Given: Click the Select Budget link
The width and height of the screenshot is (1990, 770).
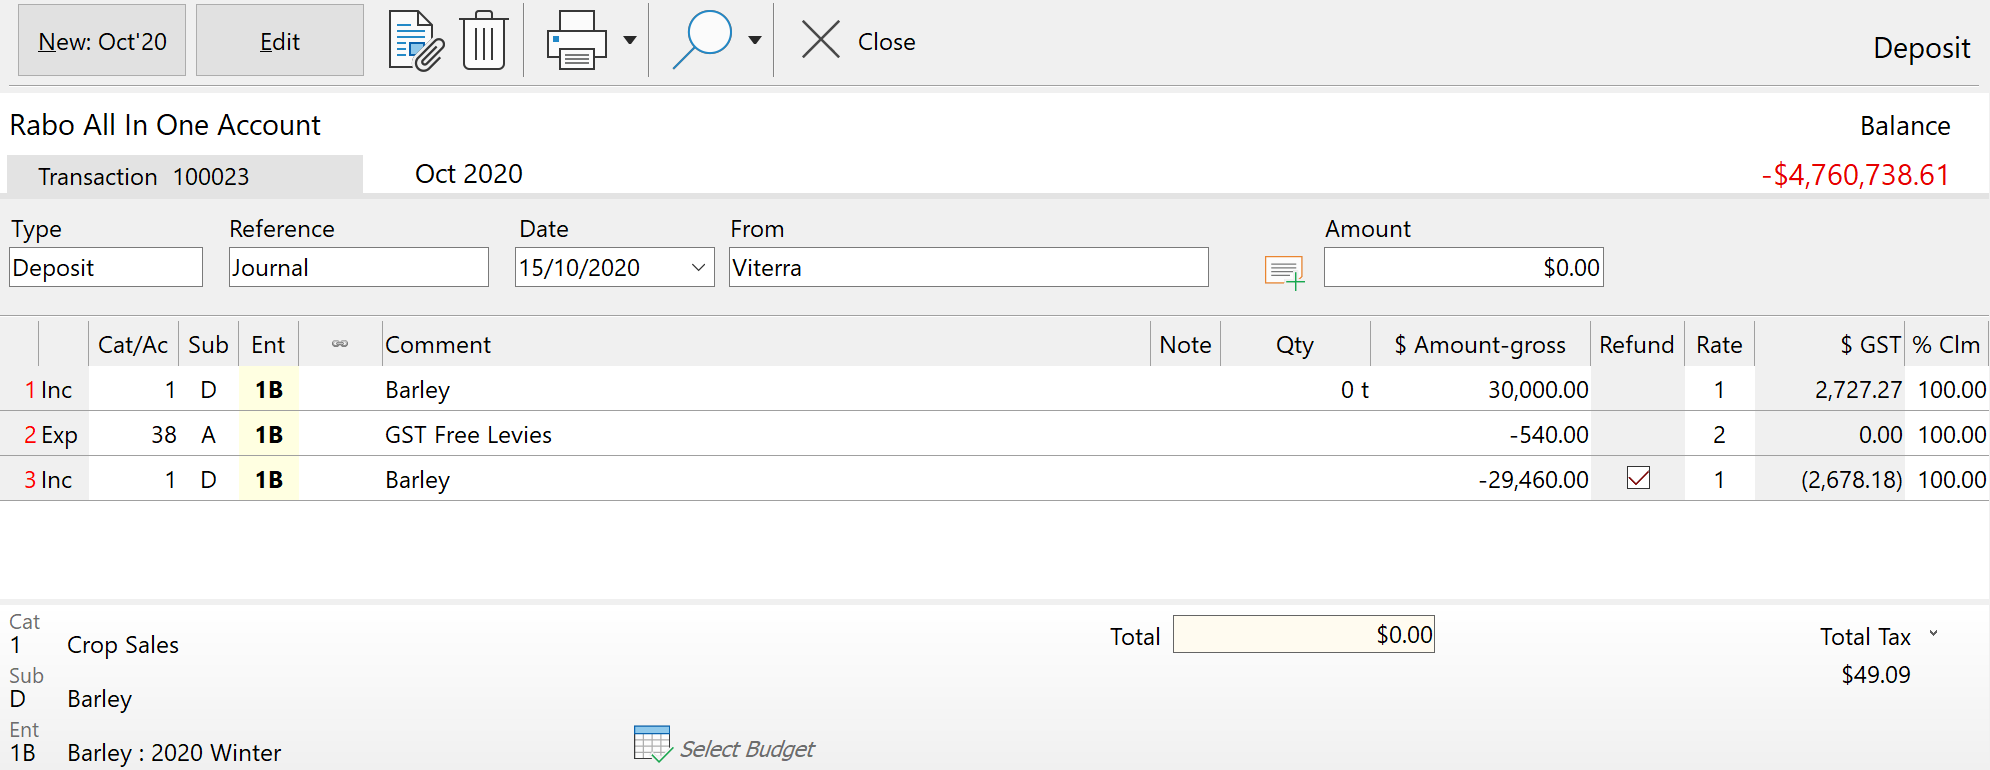Looking at the screenshot, I should [x=747, y=749].
